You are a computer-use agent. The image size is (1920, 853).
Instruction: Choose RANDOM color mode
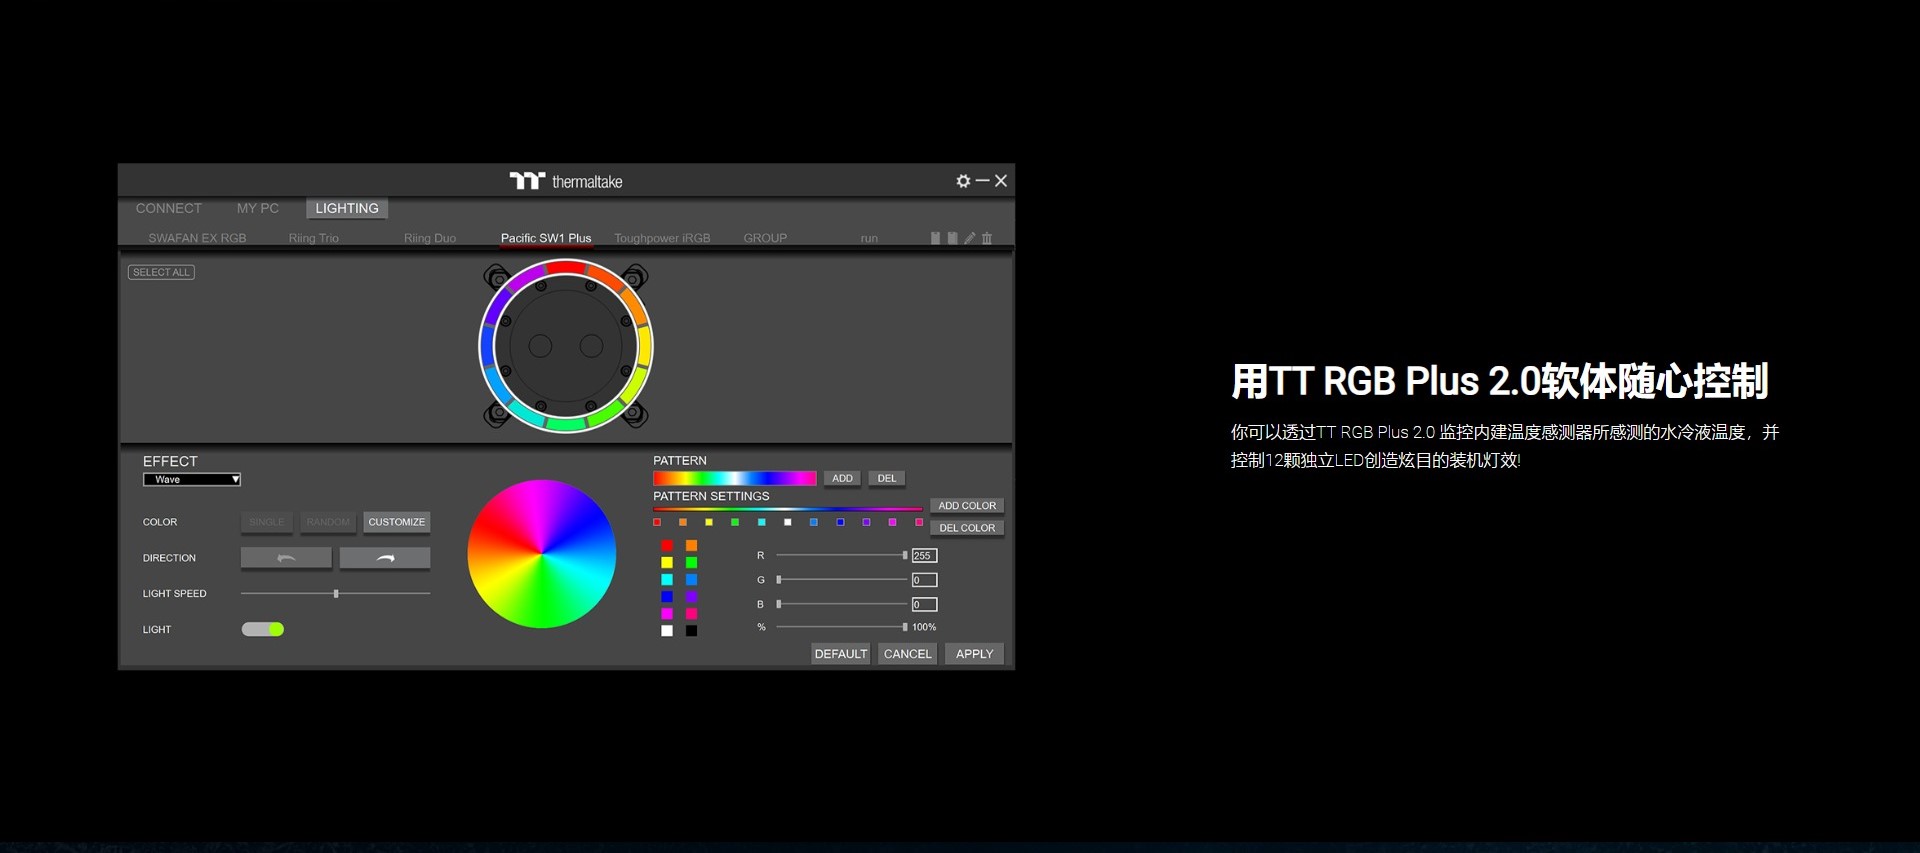[x=328, y=522]
